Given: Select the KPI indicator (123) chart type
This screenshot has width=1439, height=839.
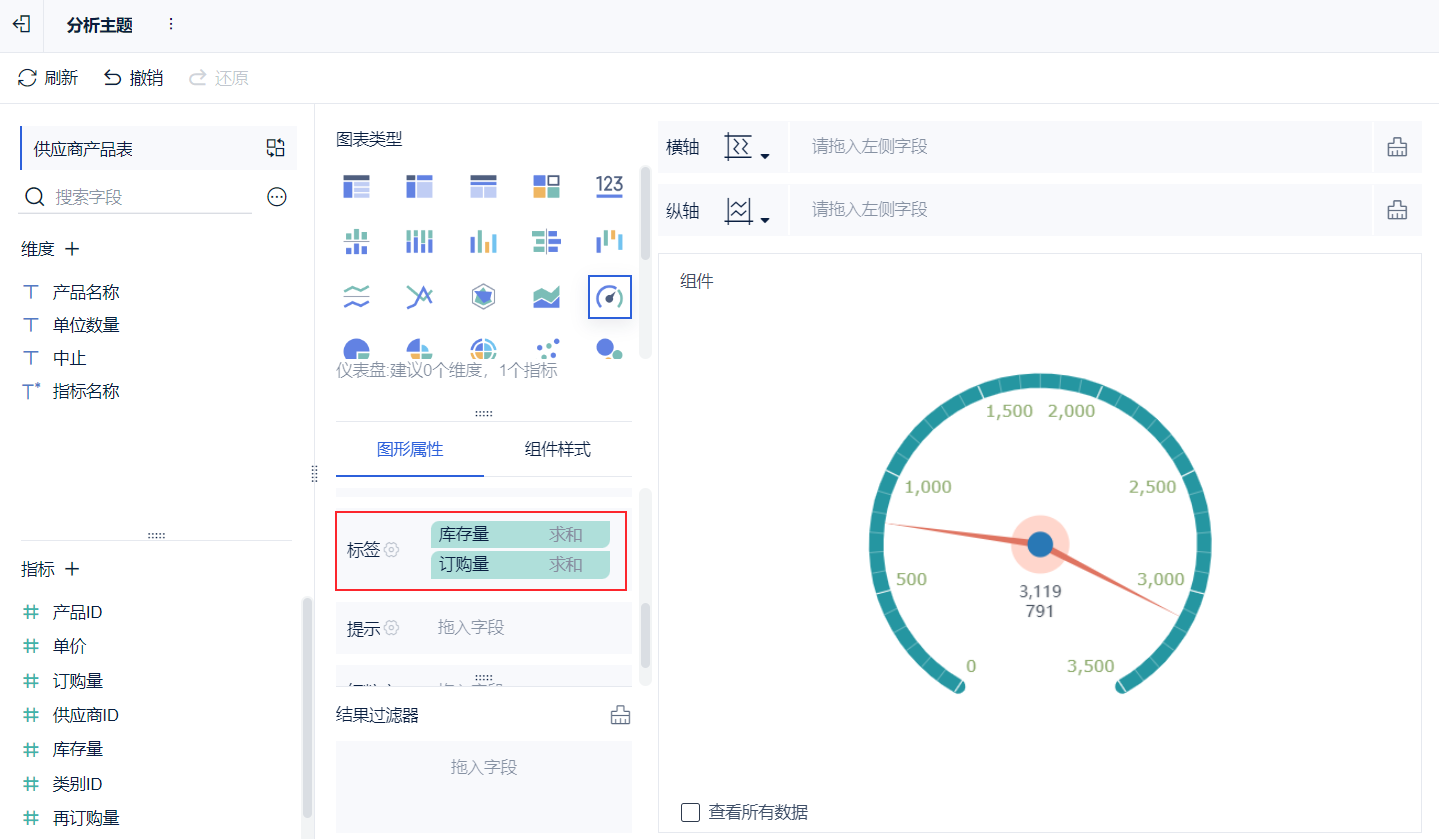Looking at the screenshot, I should 609,186.
